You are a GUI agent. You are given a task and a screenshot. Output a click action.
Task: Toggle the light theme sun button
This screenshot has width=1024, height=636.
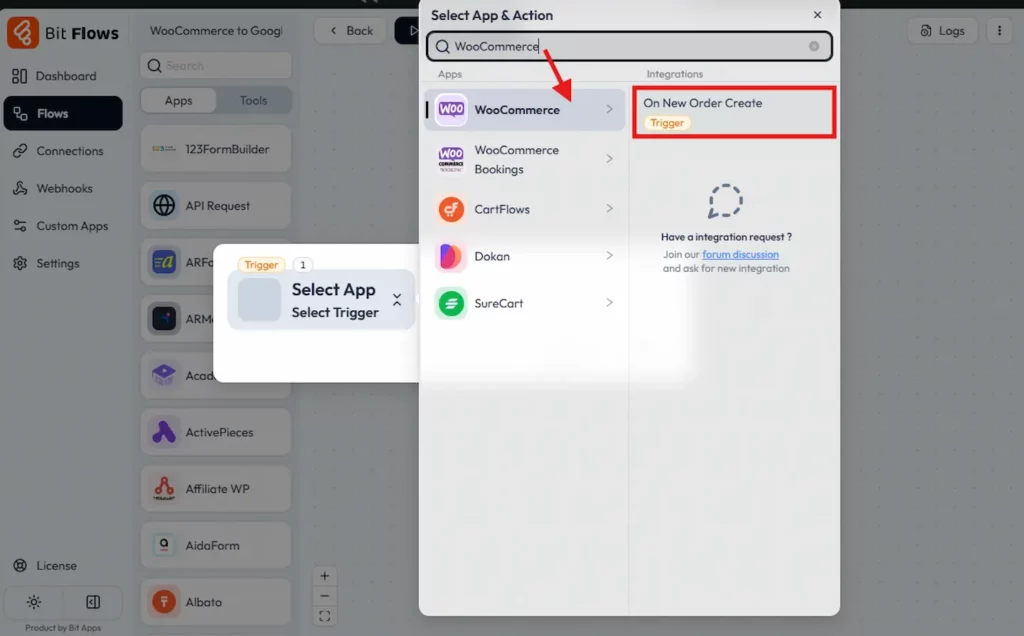tap(34, 602)
